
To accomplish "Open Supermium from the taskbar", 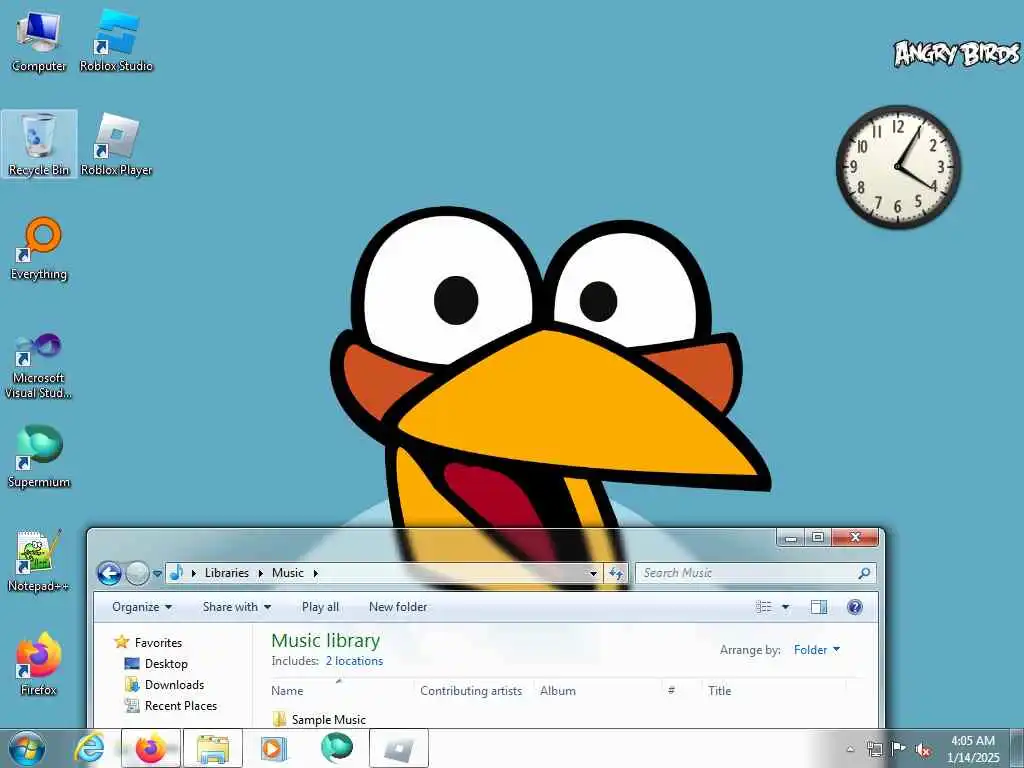I will coord(336,748).
